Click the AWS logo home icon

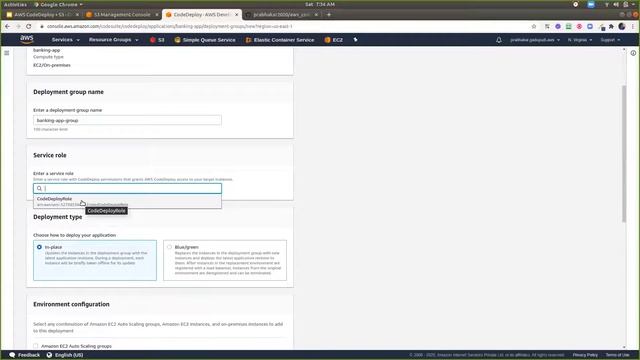click(x=27, y=39)
